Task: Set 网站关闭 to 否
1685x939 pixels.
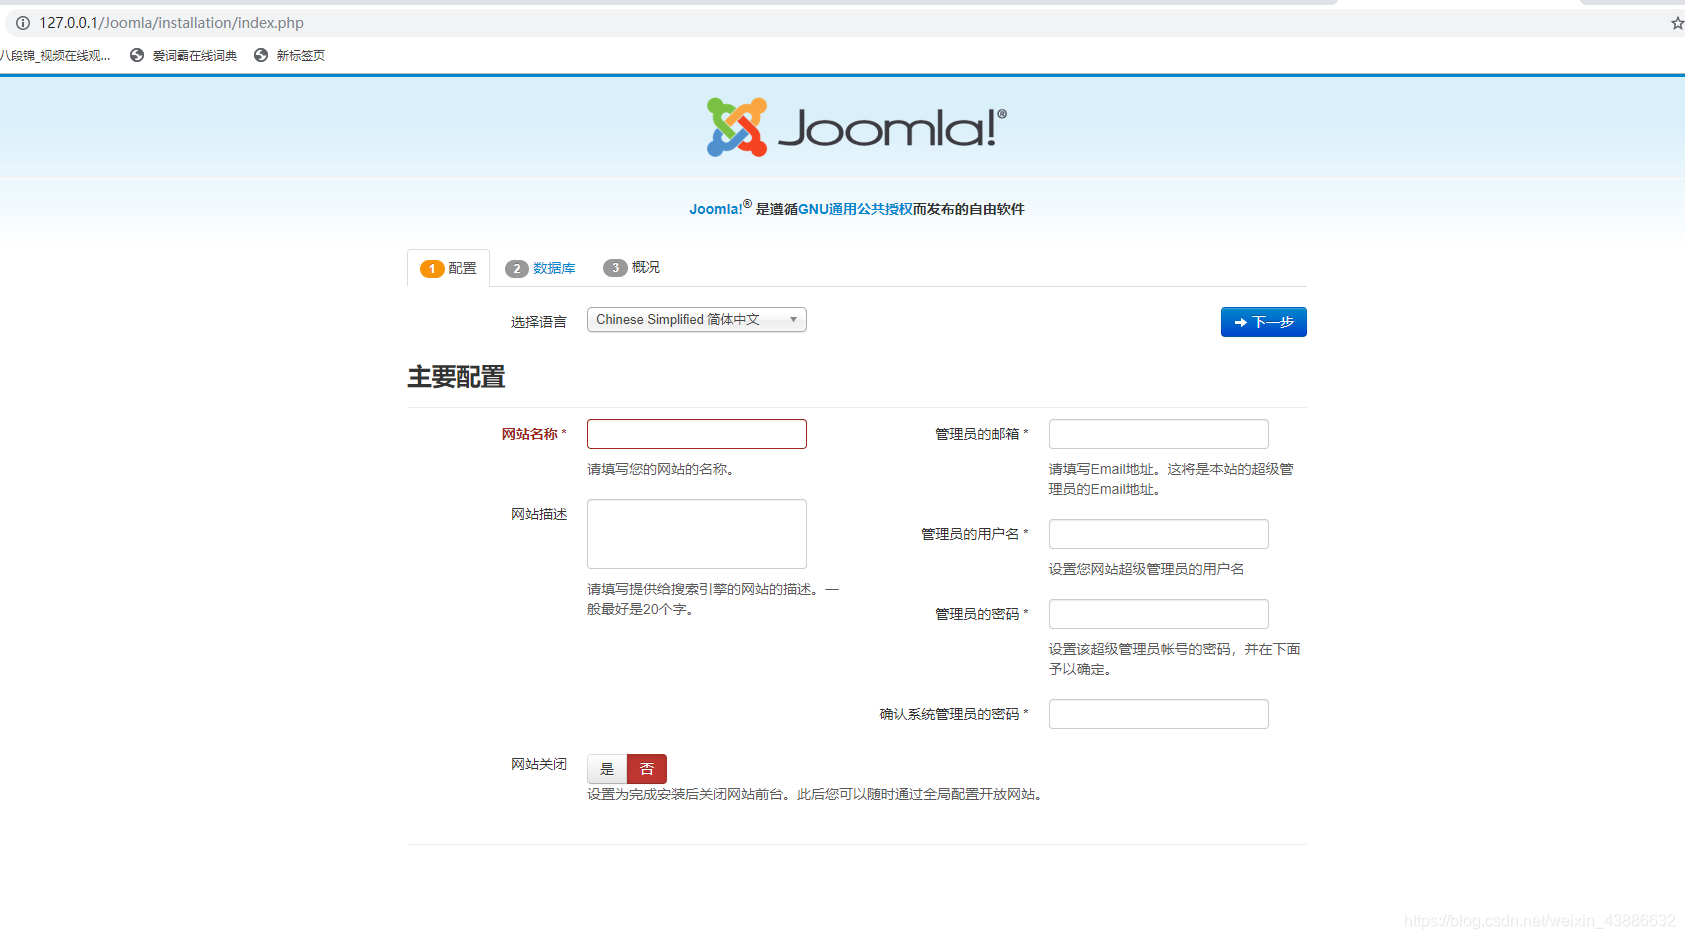Action: point(647,769)
